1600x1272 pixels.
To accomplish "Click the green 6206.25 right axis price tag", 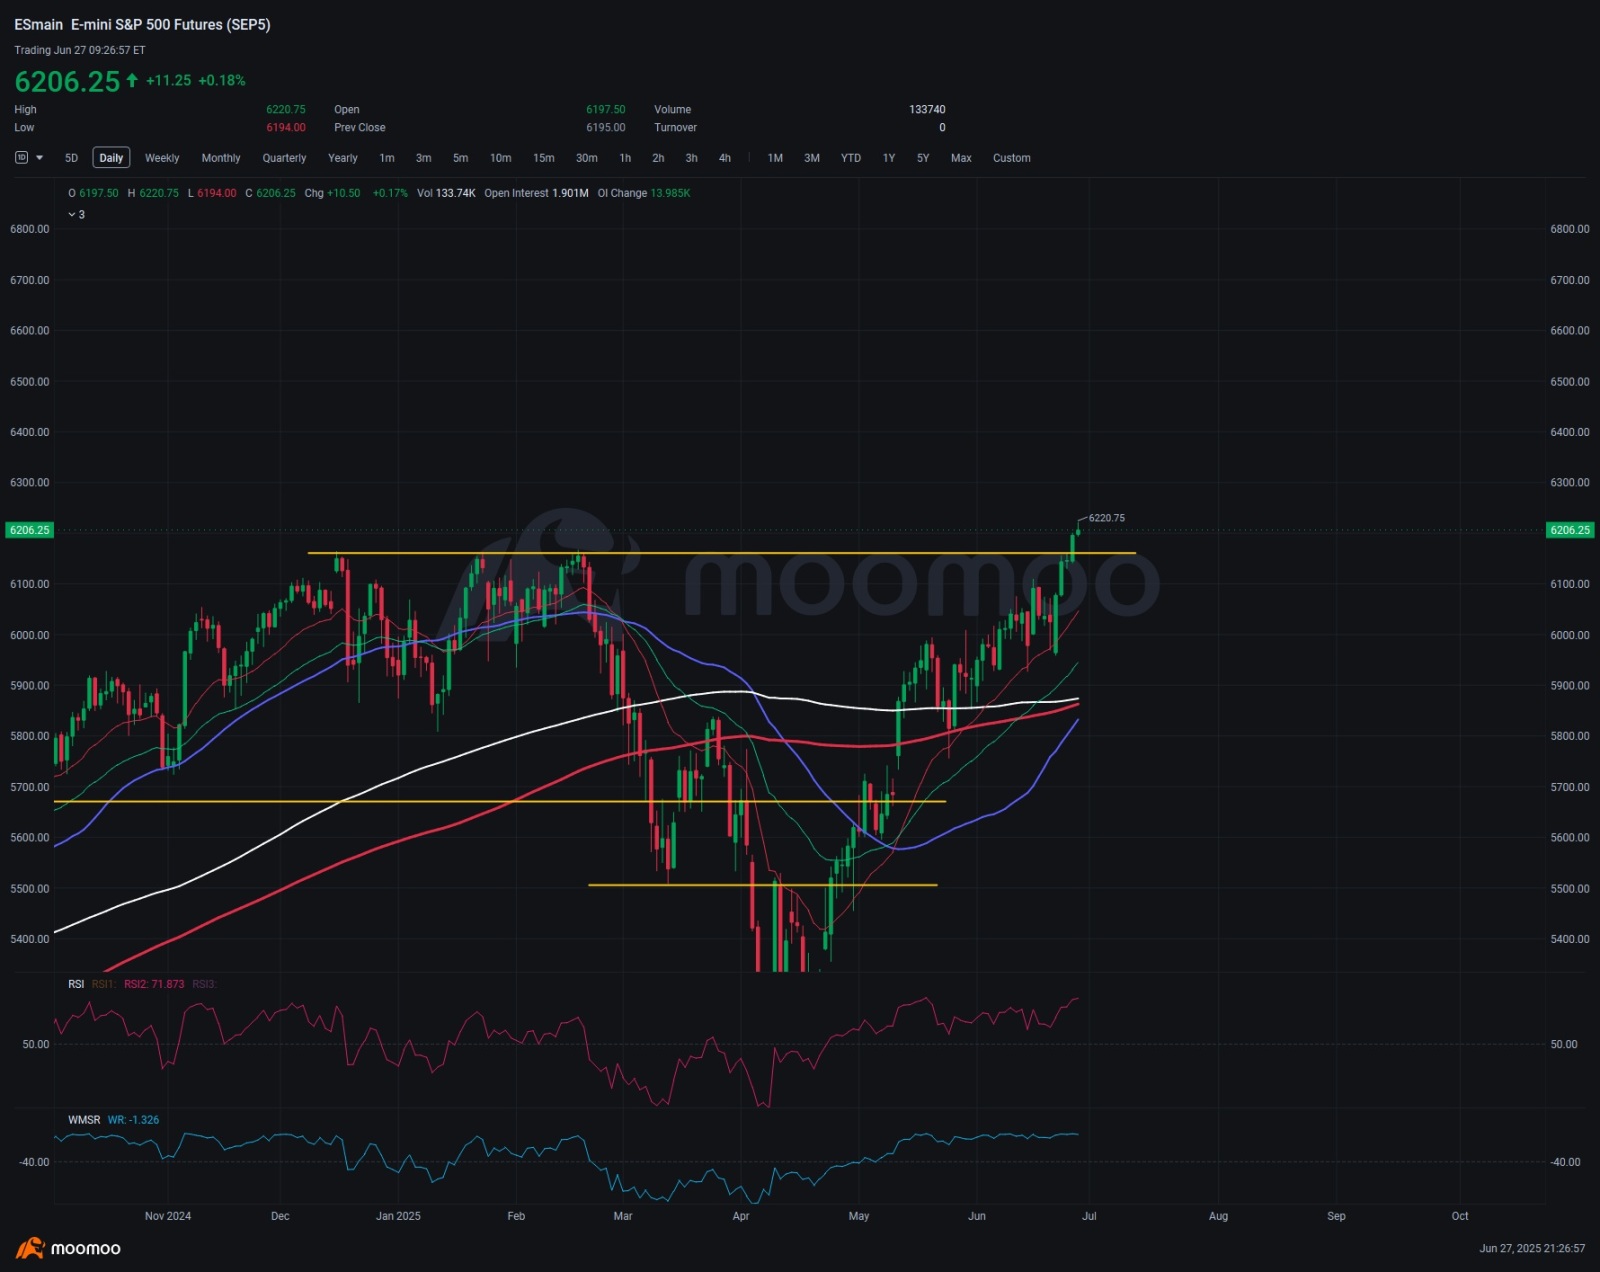I will point(1570,530).
